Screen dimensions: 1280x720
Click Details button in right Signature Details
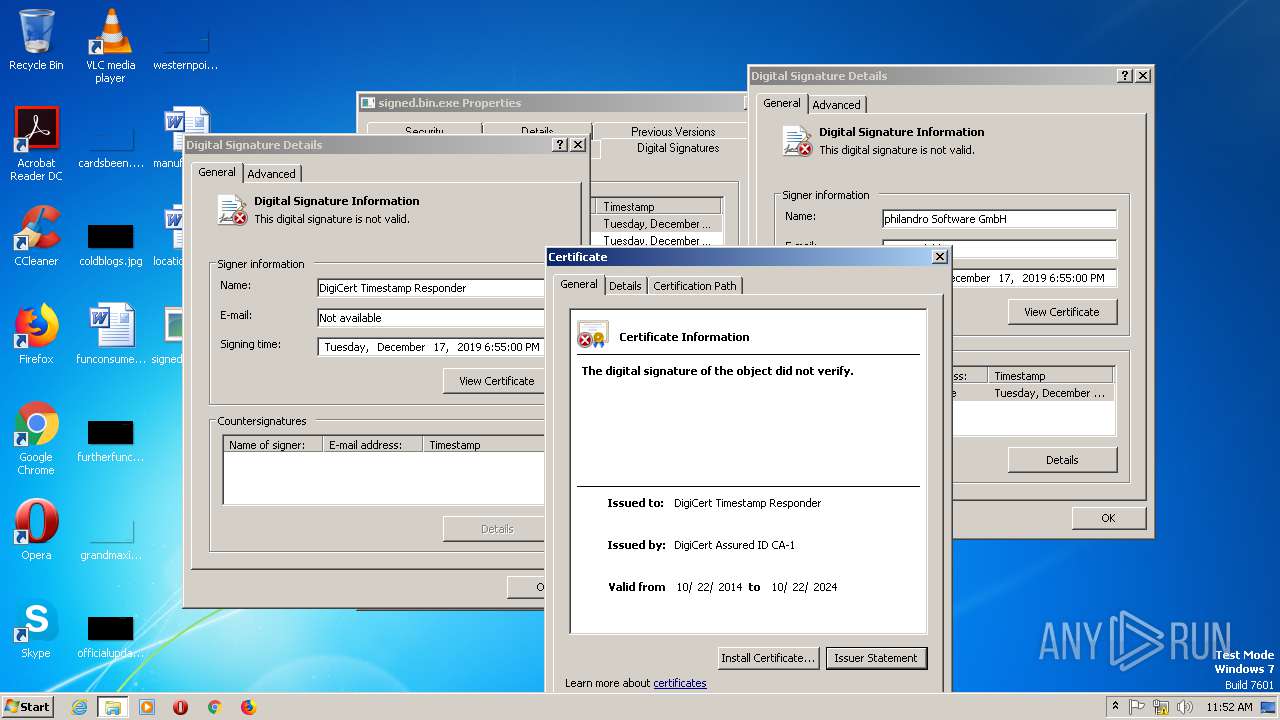point(1062,460)
